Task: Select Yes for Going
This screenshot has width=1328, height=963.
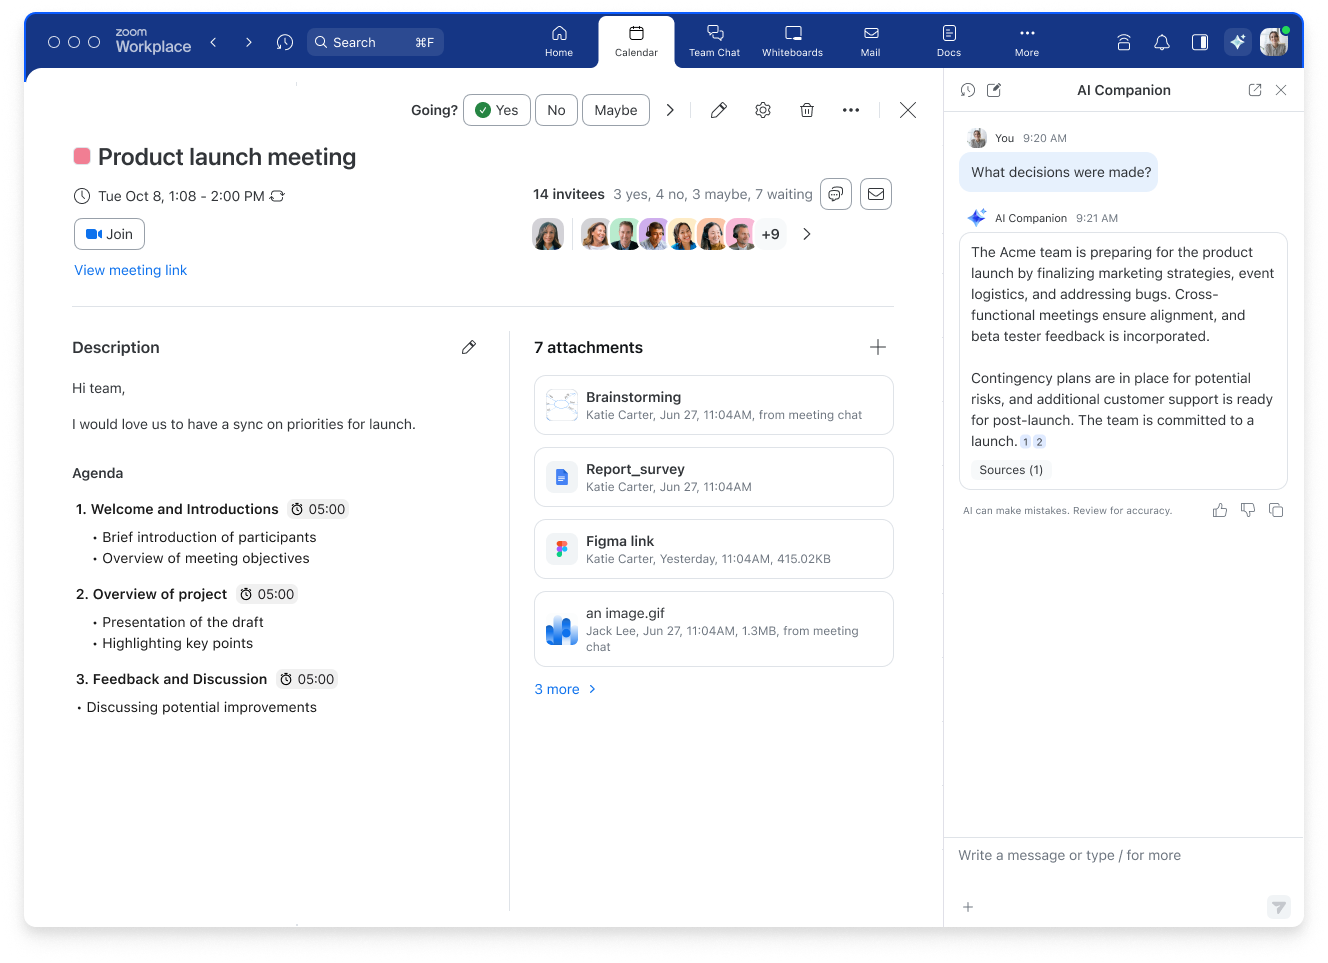Action: point(497,110)
